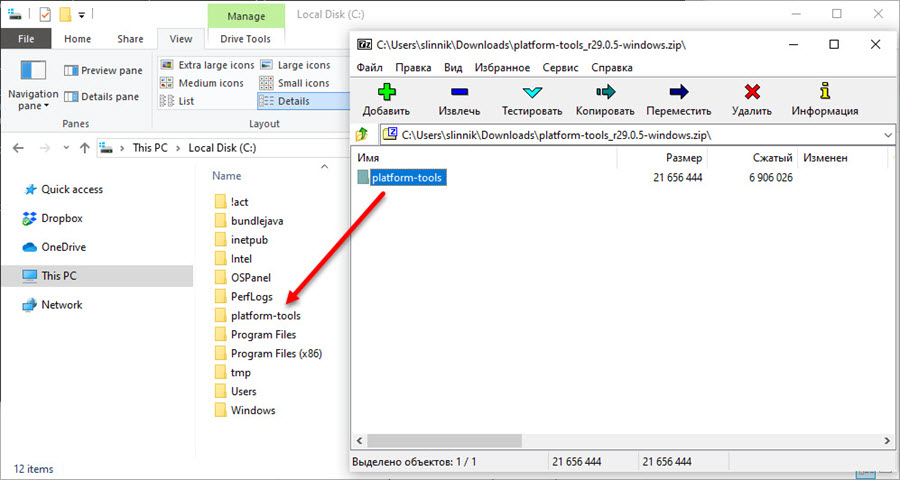Click the Копировать arrow icon
This screenshot has height=480, width=900.
(x=605, y=92)
